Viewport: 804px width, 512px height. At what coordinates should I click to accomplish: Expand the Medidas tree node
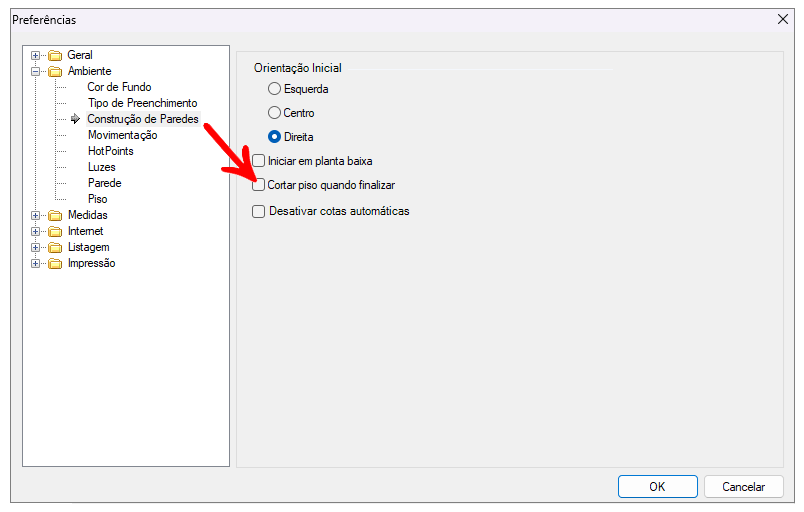coord(35,215)
